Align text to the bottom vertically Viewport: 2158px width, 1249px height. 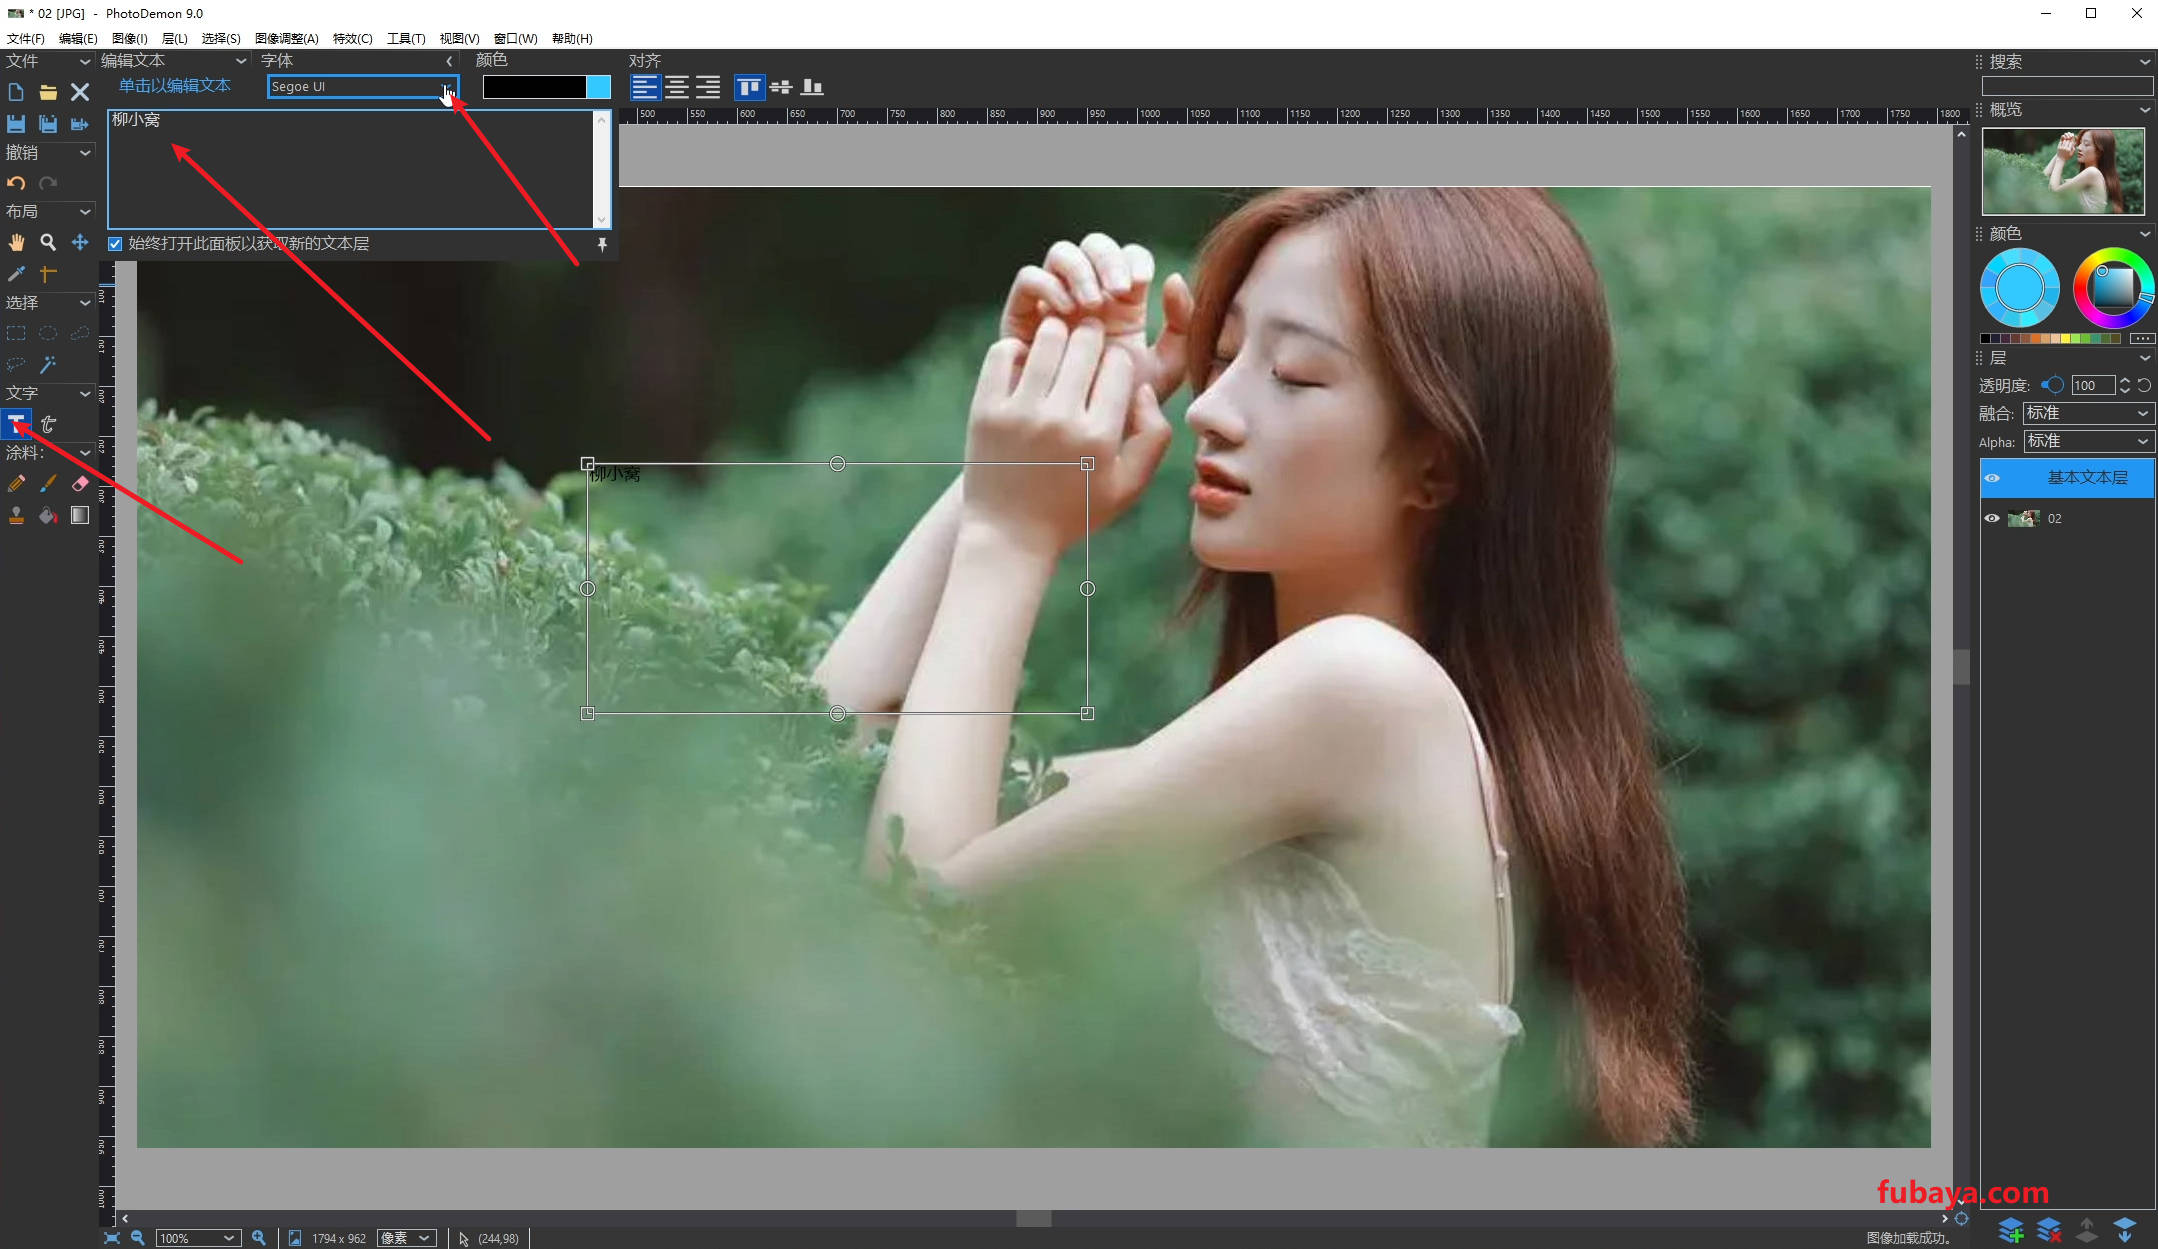point(812,87)
